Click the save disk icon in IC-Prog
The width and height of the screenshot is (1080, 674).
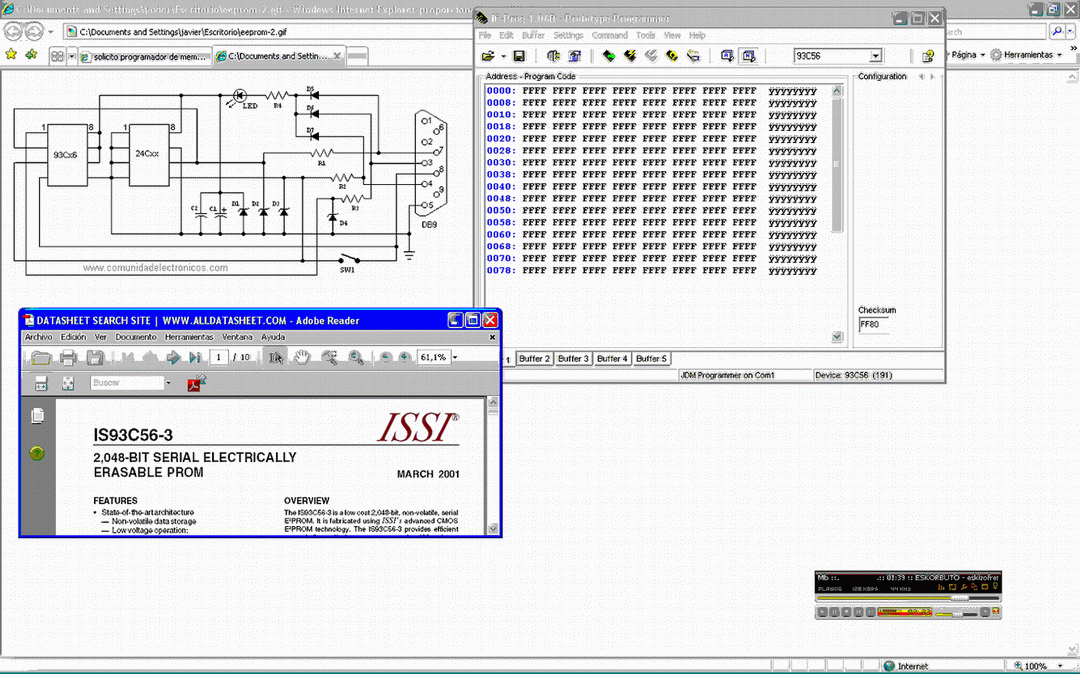pos(519,56)
